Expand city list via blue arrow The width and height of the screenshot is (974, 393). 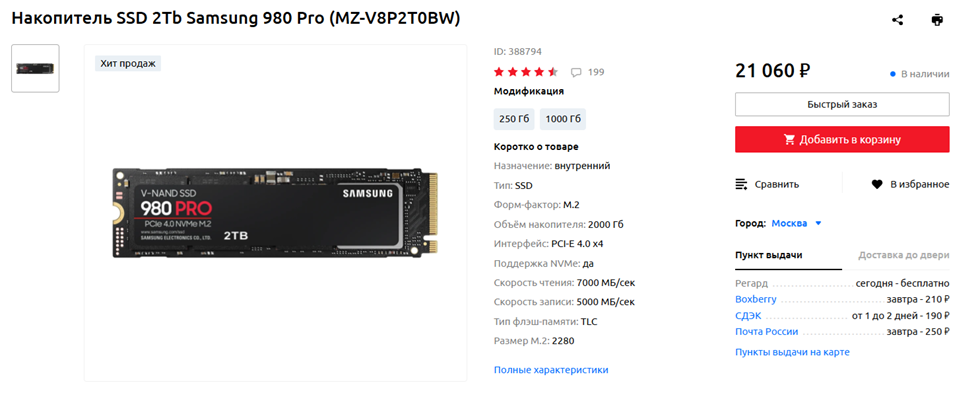tap(818, 224)
